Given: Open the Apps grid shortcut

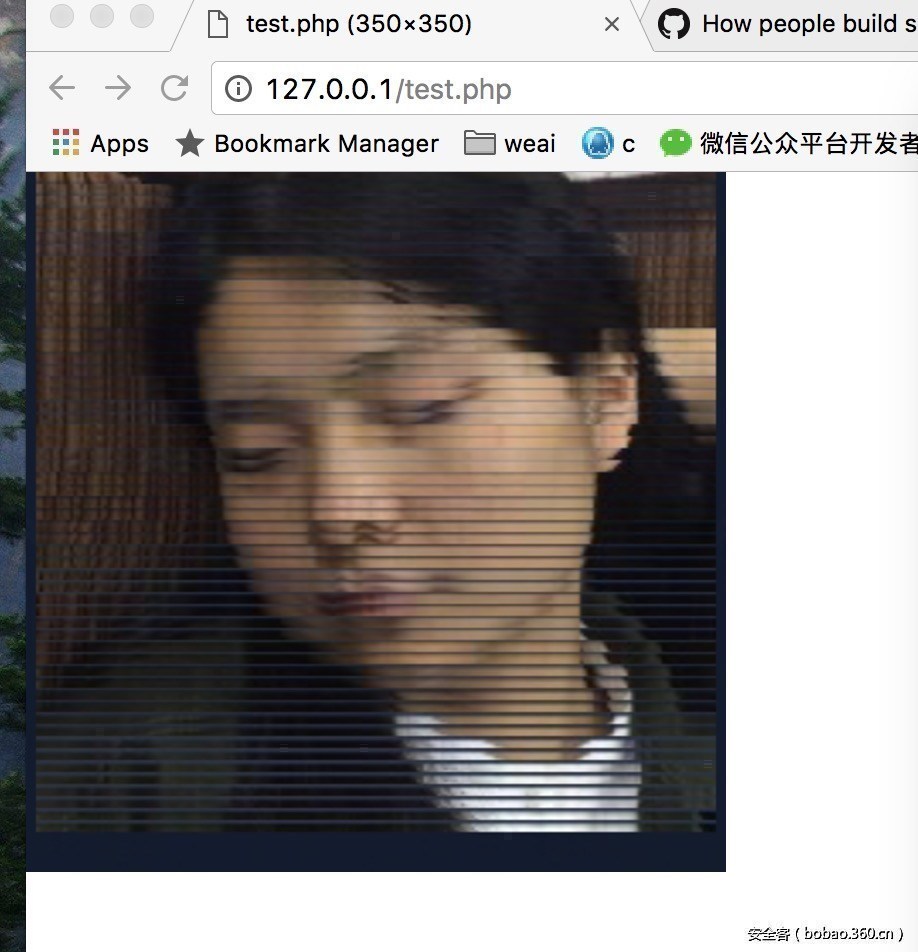Looking at the screenshot, I should pyautogui.click(x=100, y=143).
